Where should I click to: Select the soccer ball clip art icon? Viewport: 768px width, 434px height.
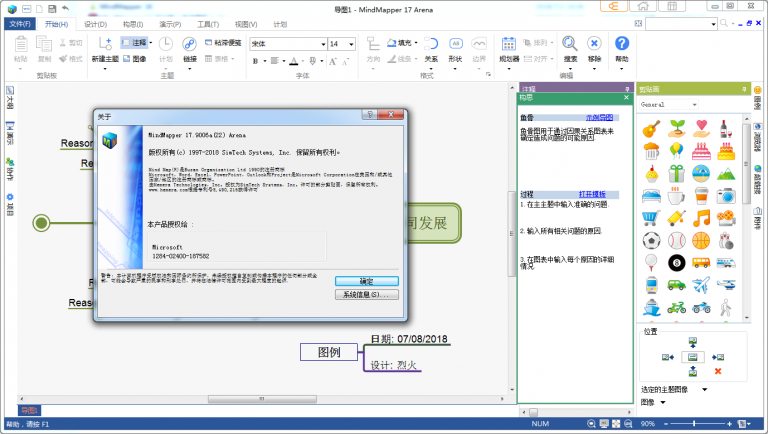[x=650, y=240]
